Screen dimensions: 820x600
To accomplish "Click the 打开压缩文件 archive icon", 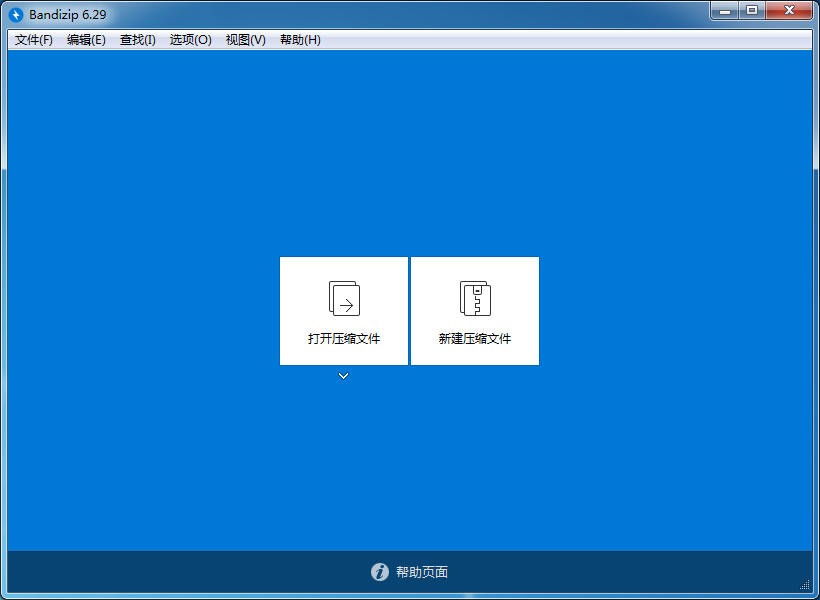I will point(344,298).
